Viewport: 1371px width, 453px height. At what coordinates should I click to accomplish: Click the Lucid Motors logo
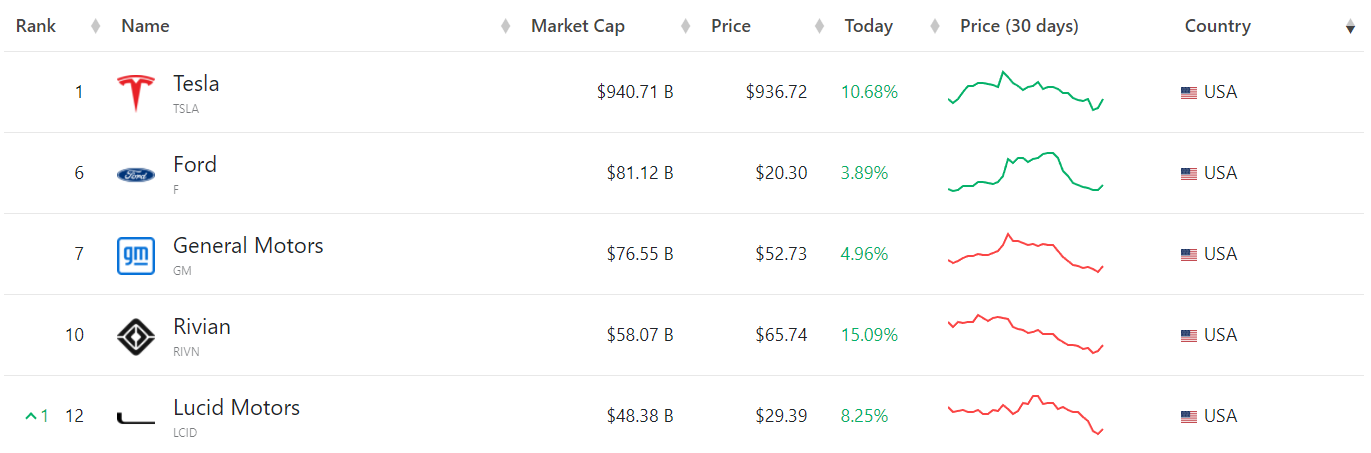(136, 418)
